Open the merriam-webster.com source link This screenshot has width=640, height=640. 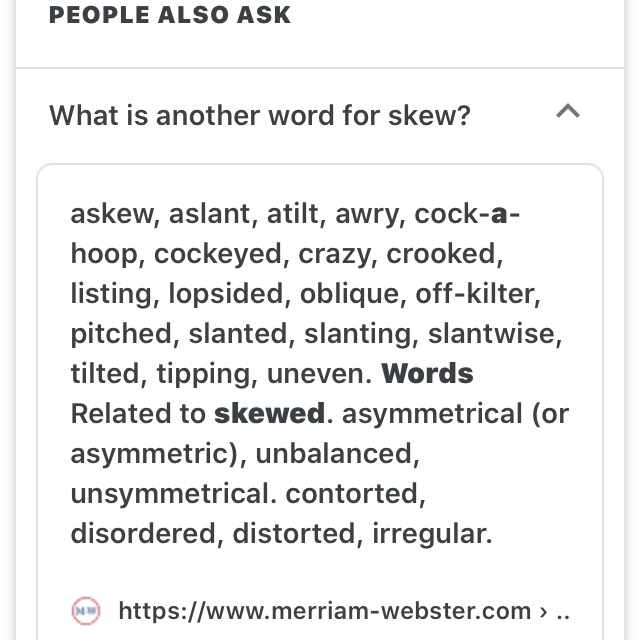pos(324,611)
